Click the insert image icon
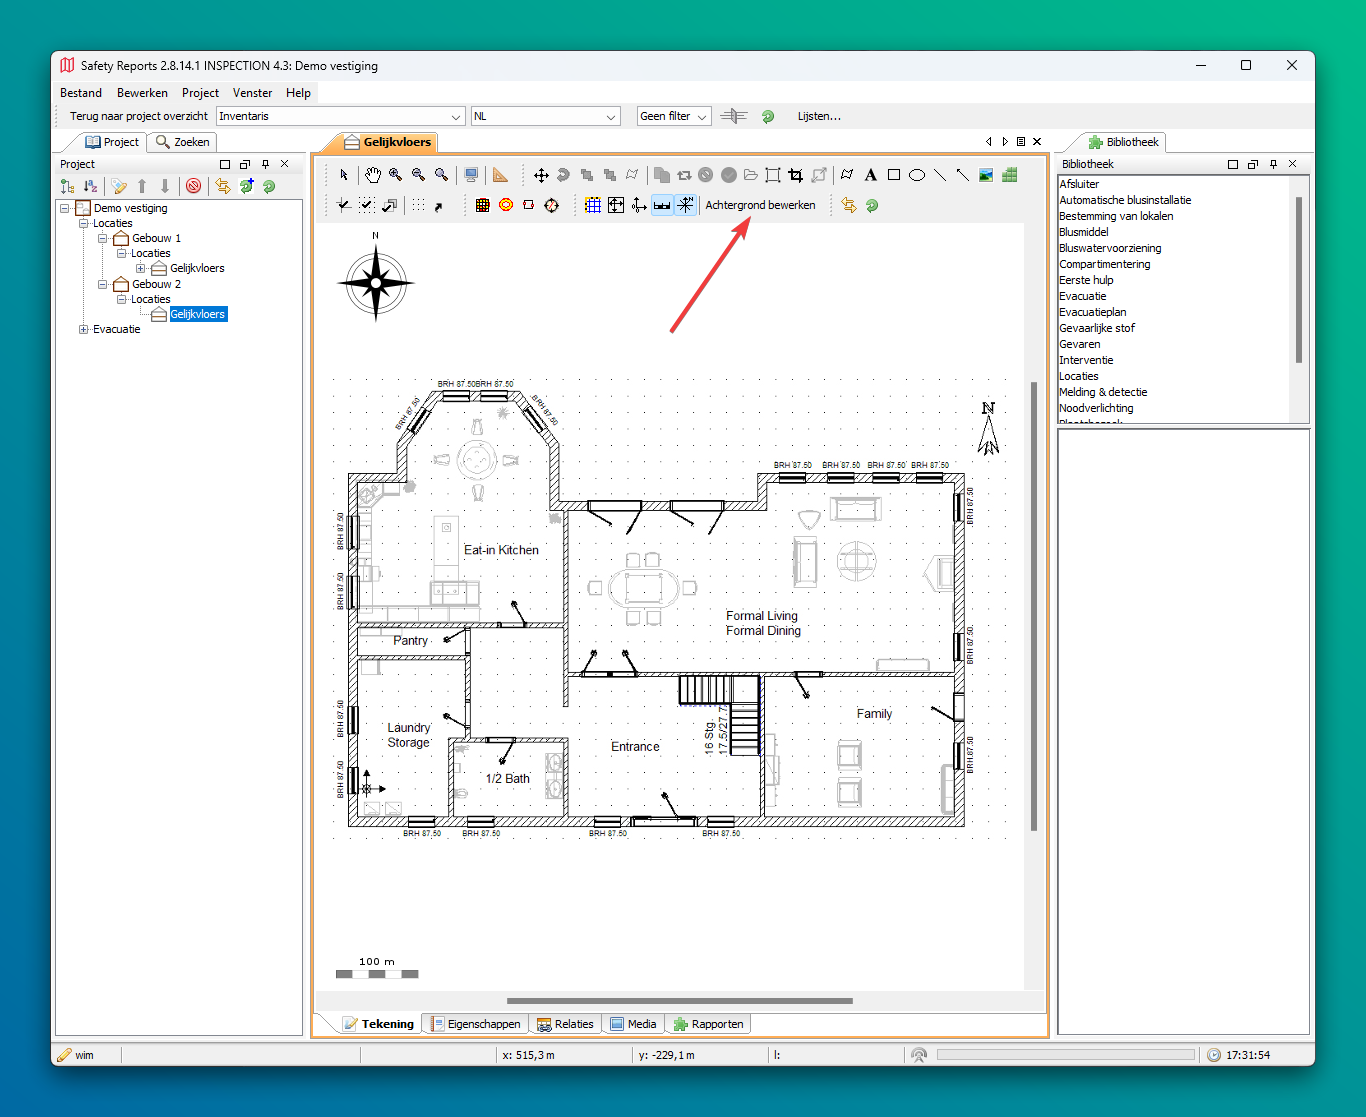Image resolution: width=1366 pixels, height=1117 pixels. (986, 175)
